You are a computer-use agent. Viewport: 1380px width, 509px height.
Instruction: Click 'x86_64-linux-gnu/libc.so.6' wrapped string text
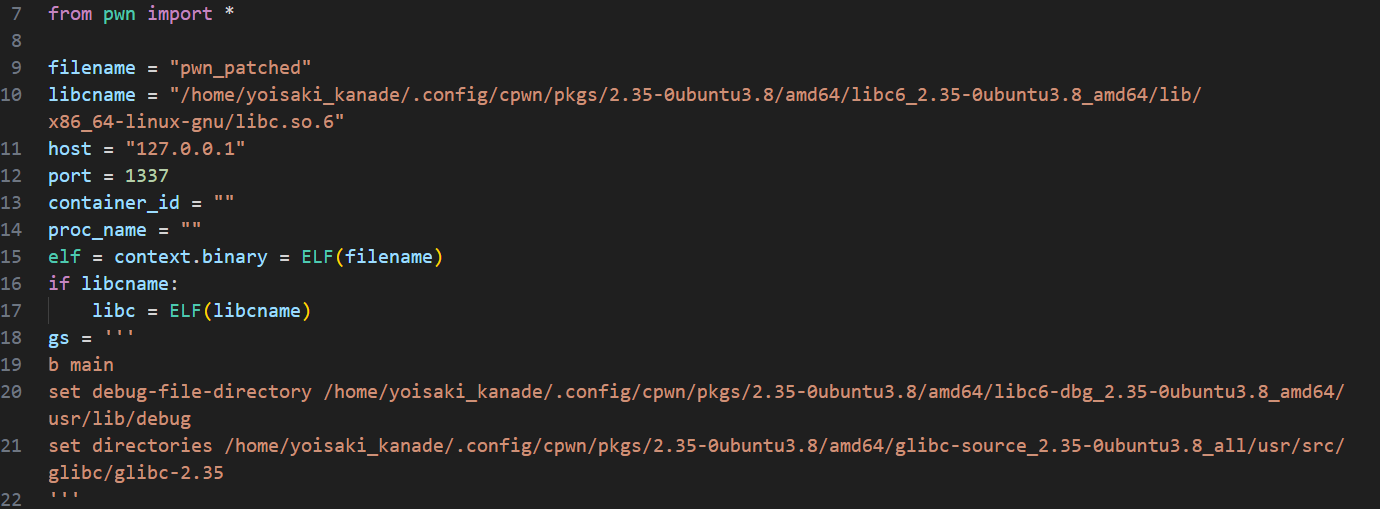(x=196, y=122)
